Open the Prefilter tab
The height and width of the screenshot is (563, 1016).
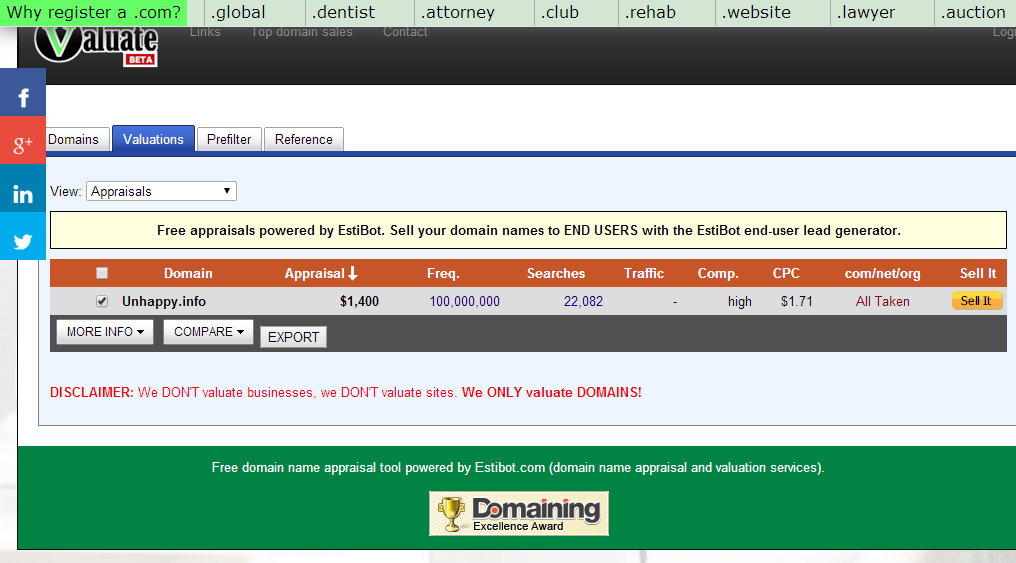(229, 139)
